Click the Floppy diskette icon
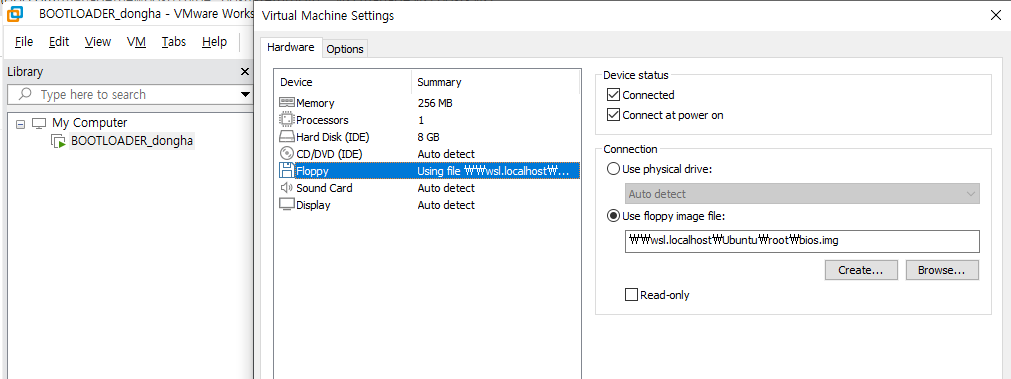This screenshot has width=1011, height=379. tap(287, 171)
